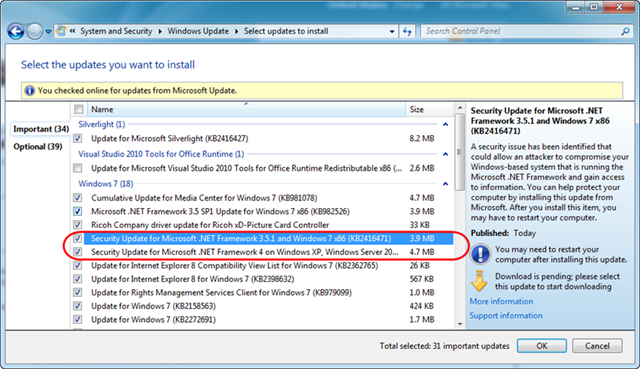Open the address bar history dropdown
The height and width of the screenshot is (369, 640).
coord(392,31)
